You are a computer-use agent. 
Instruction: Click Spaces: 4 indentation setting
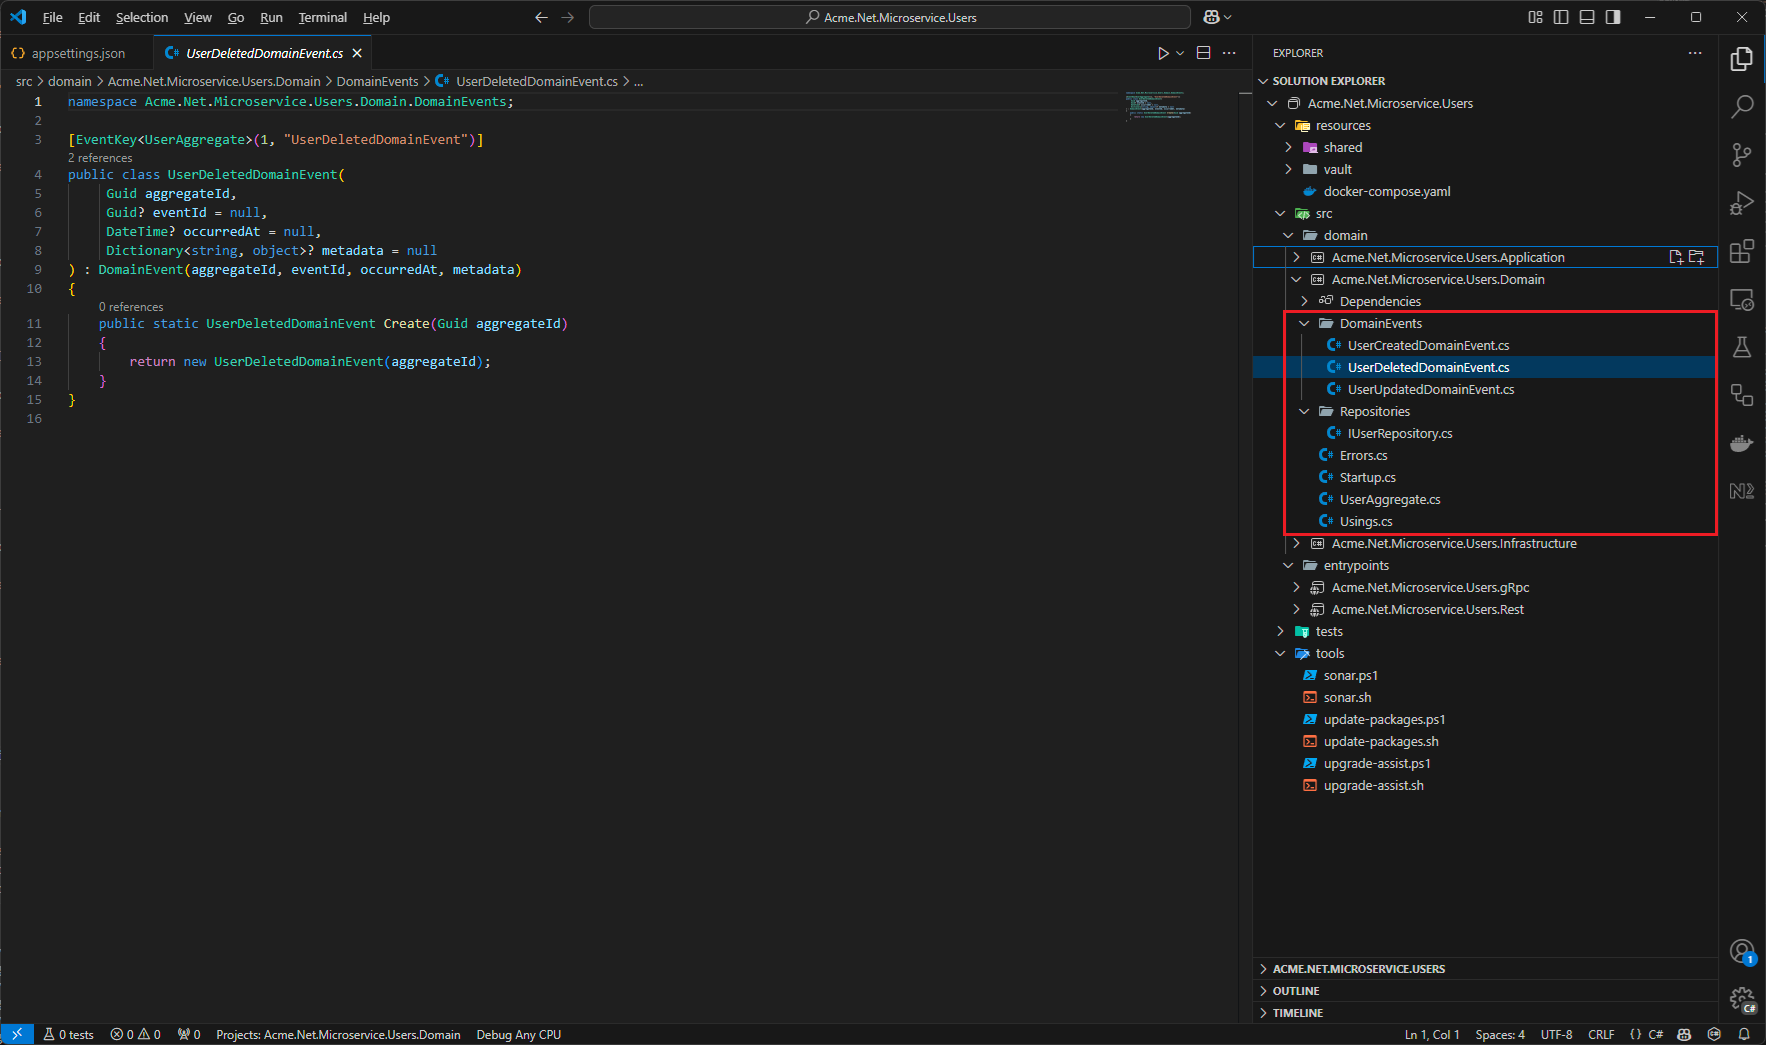(1500, 1034)
